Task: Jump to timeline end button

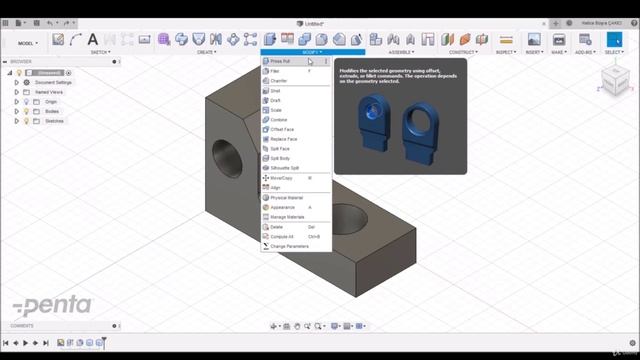Action: (46, 343)
